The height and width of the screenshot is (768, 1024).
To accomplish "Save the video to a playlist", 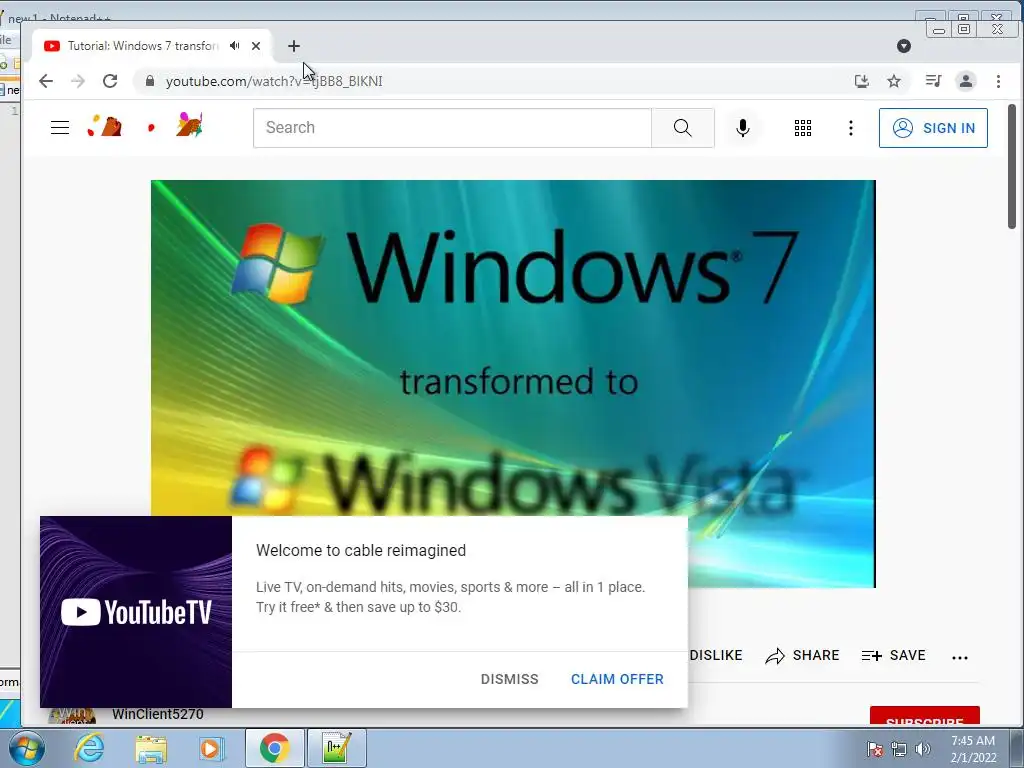I will click(893, 655).
